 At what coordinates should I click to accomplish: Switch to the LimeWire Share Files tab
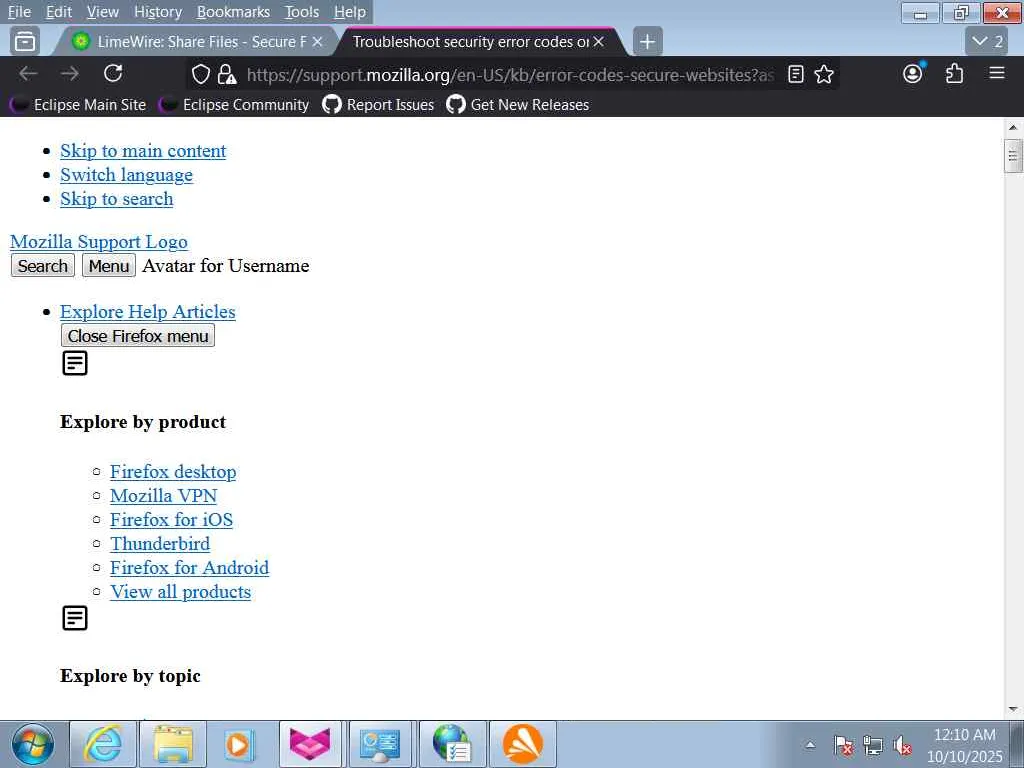tap(196, 42)
